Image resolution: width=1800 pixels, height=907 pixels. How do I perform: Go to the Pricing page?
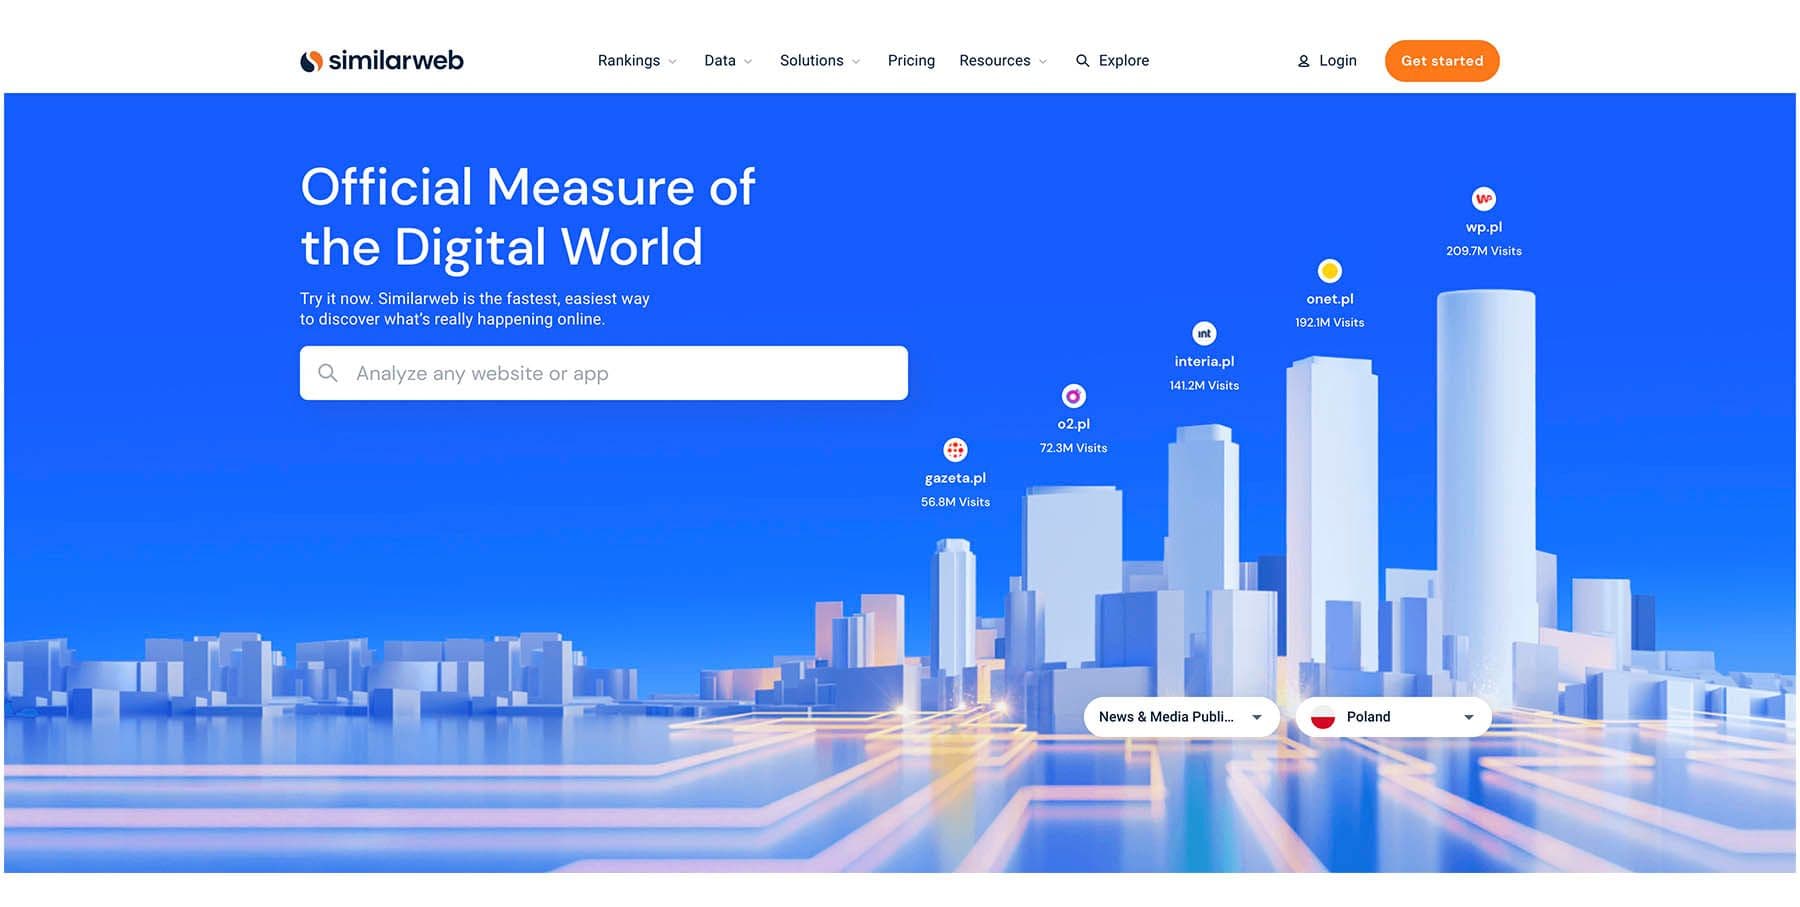(x=911, y=61)
